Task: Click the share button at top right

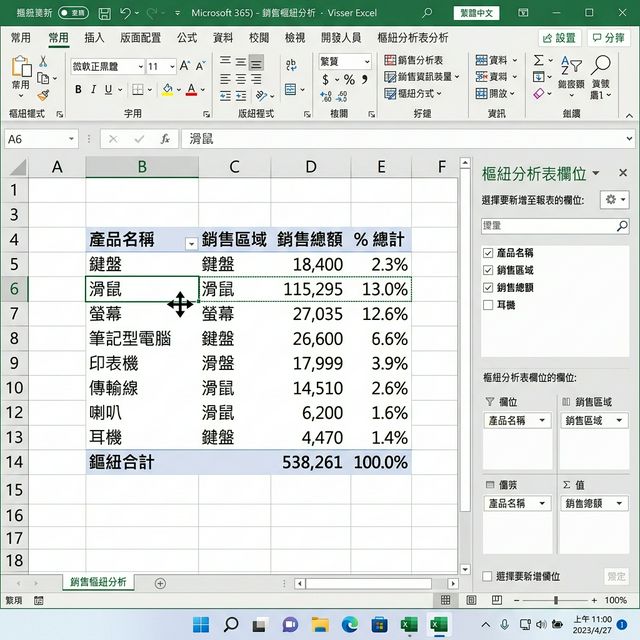Action: (x=559, y=38)
